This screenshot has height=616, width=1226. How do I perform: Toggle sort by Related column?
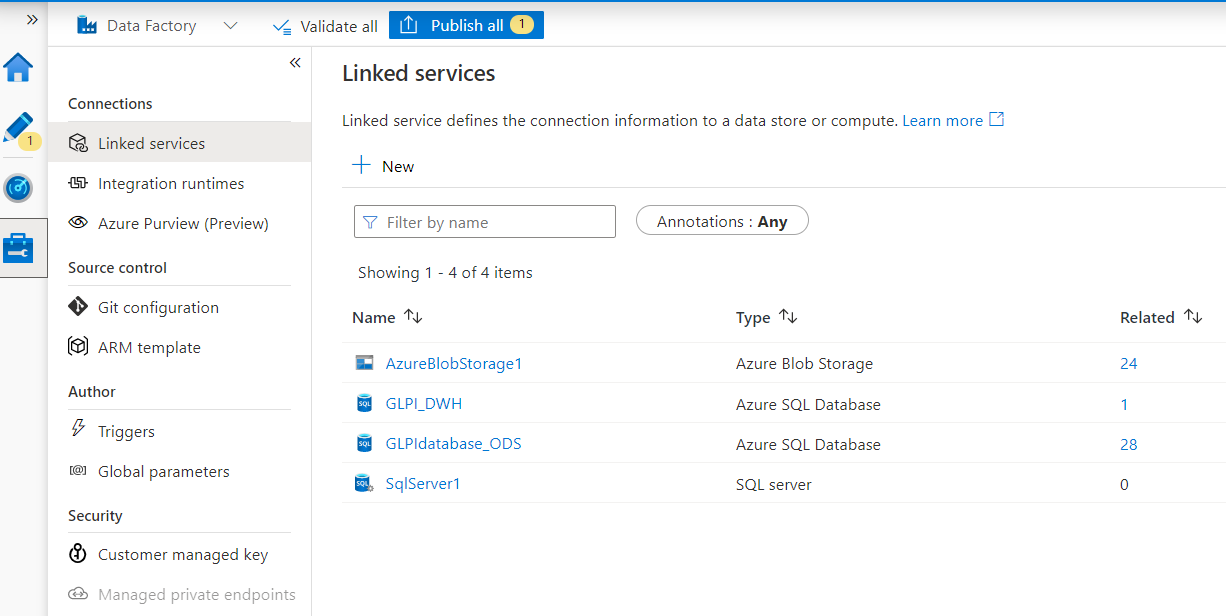[x=1193, y=316]
